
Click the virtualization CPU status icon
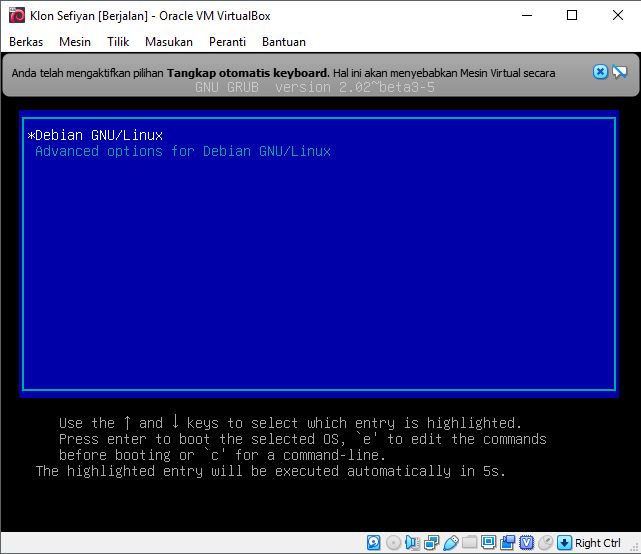click(527, 543)
